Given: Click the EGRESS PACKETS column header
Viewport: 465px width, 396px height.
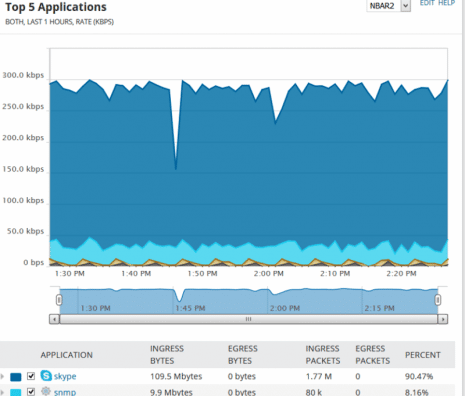Looking at the screenshot, I should click(372, 355).
